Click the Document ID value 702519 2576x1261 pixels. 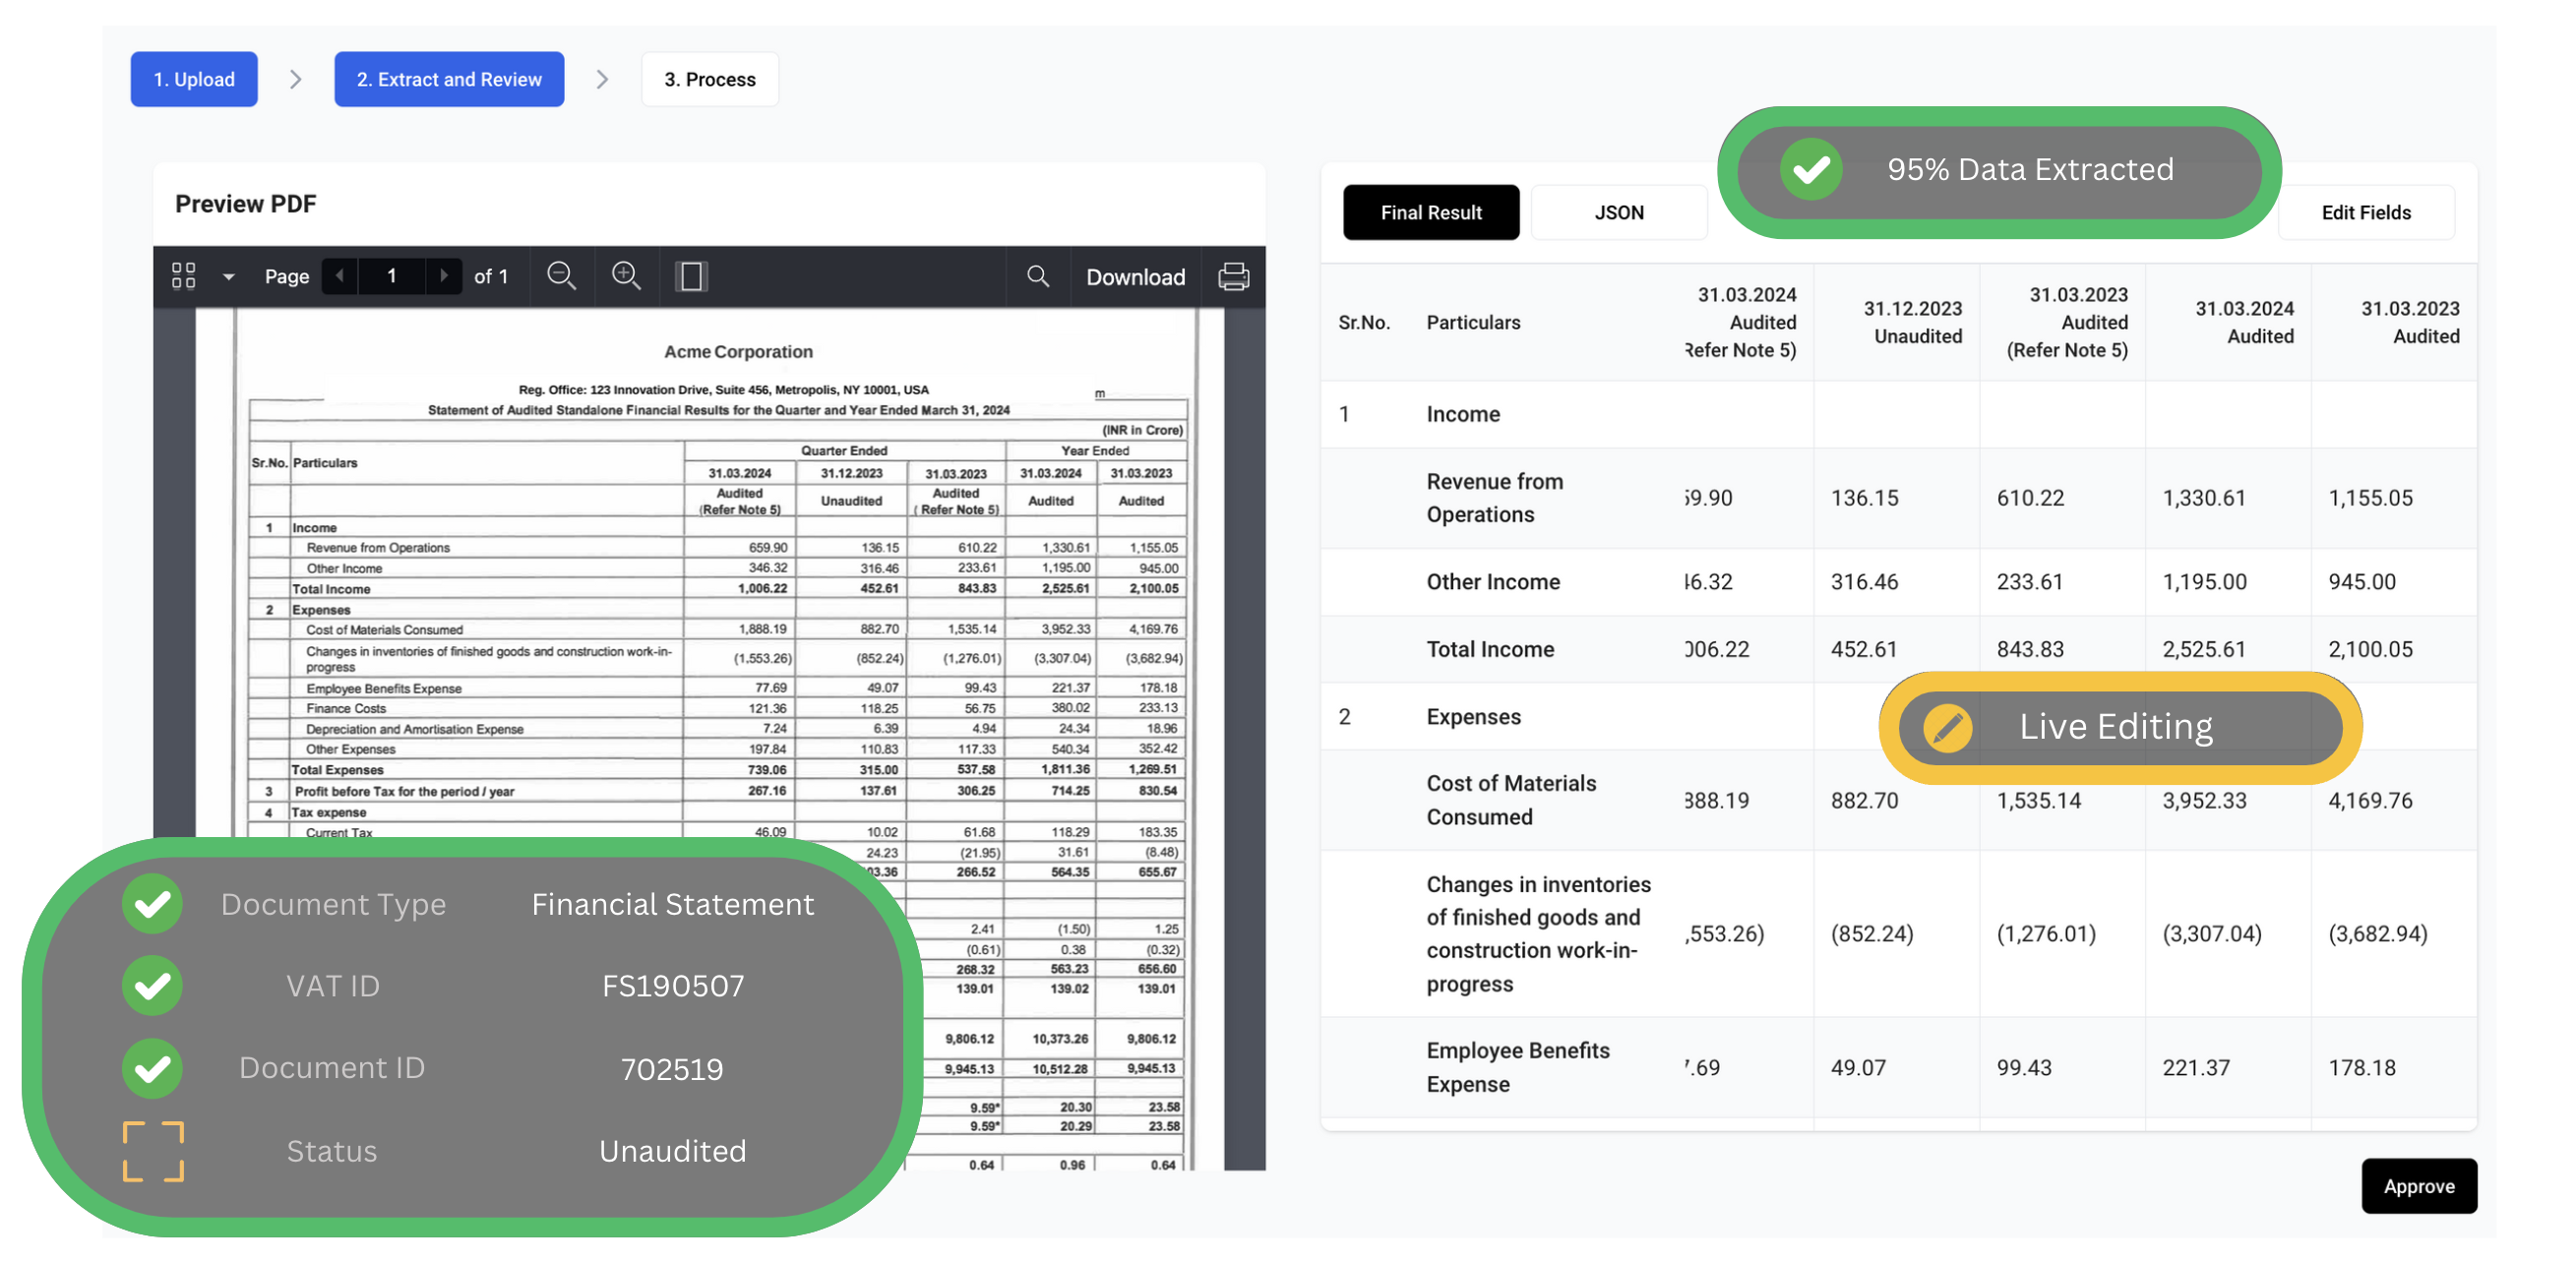pyautogui.click(x=672, y=1069)
